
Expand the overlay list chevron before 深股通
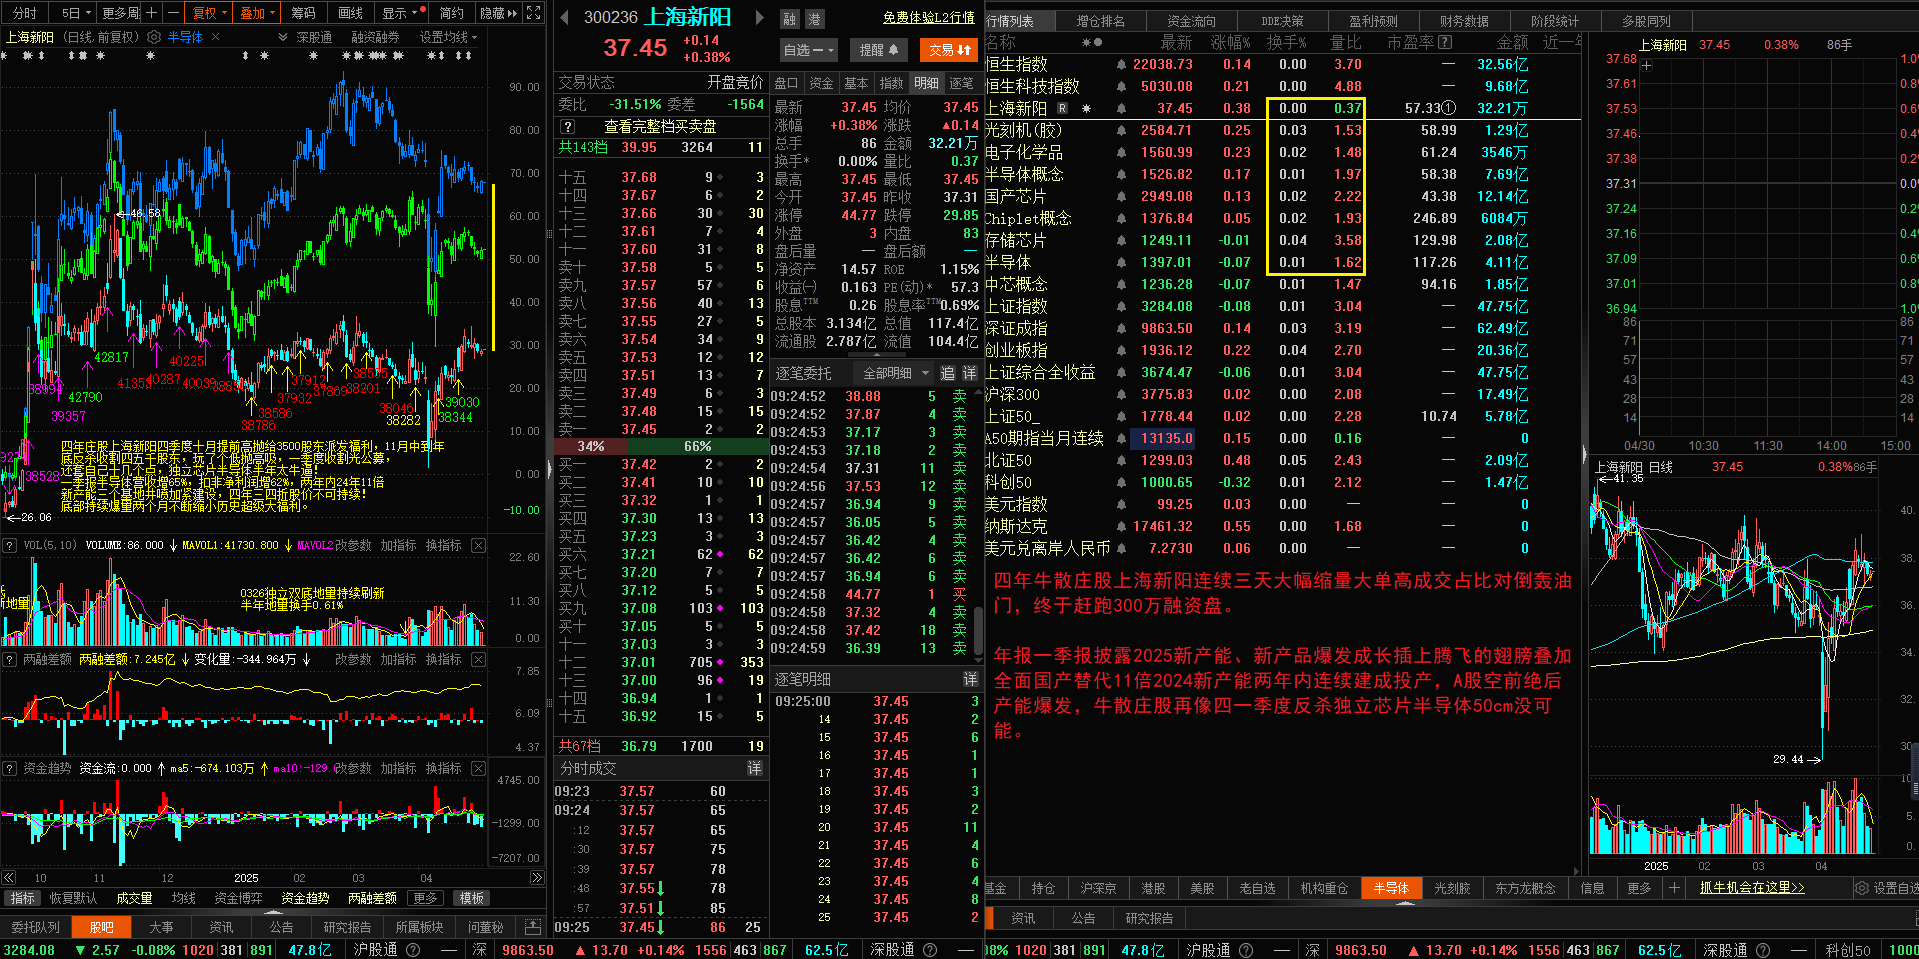[x=283, y=37]
